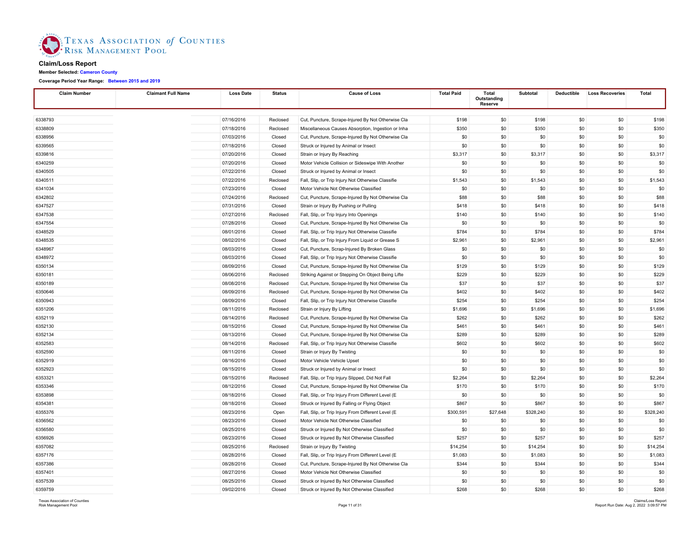
Task: Click loss date 09/02/2016
Action: pos(234,490)
